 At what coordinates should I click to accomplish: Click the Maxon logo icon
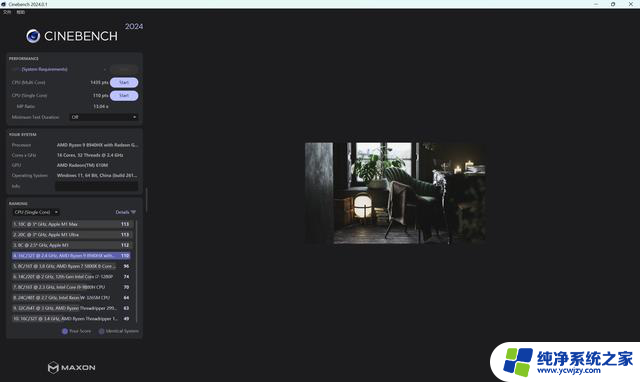point(53,367)
